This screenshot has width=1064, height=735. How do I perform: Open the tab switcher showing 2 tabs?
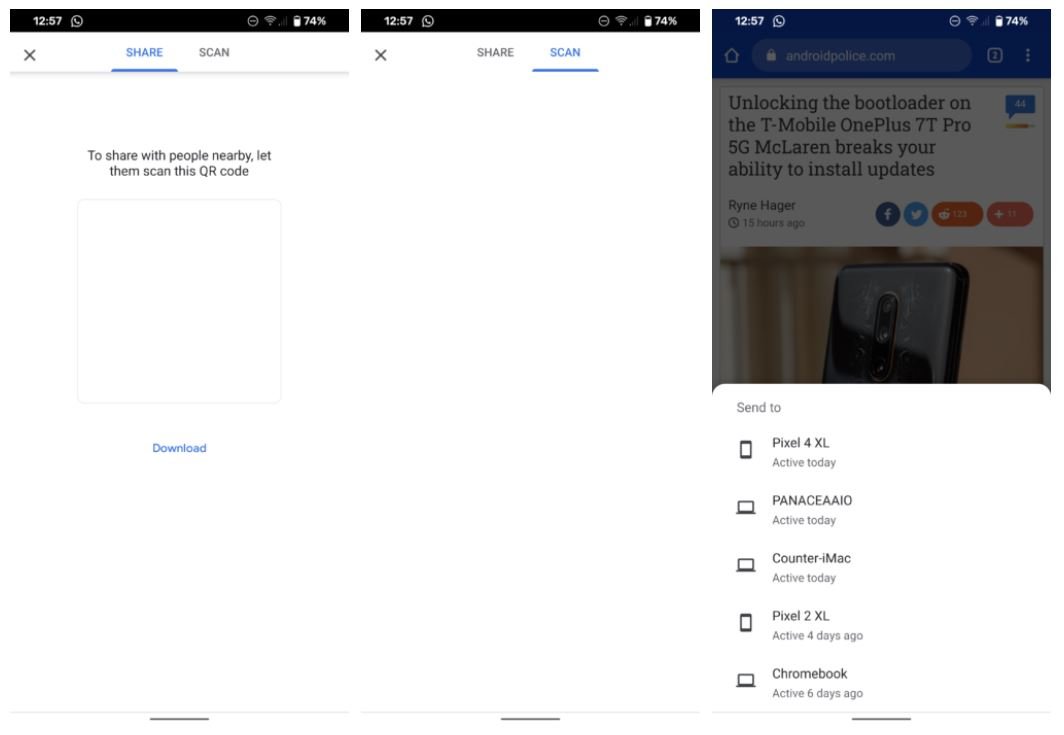coord(995,56)
